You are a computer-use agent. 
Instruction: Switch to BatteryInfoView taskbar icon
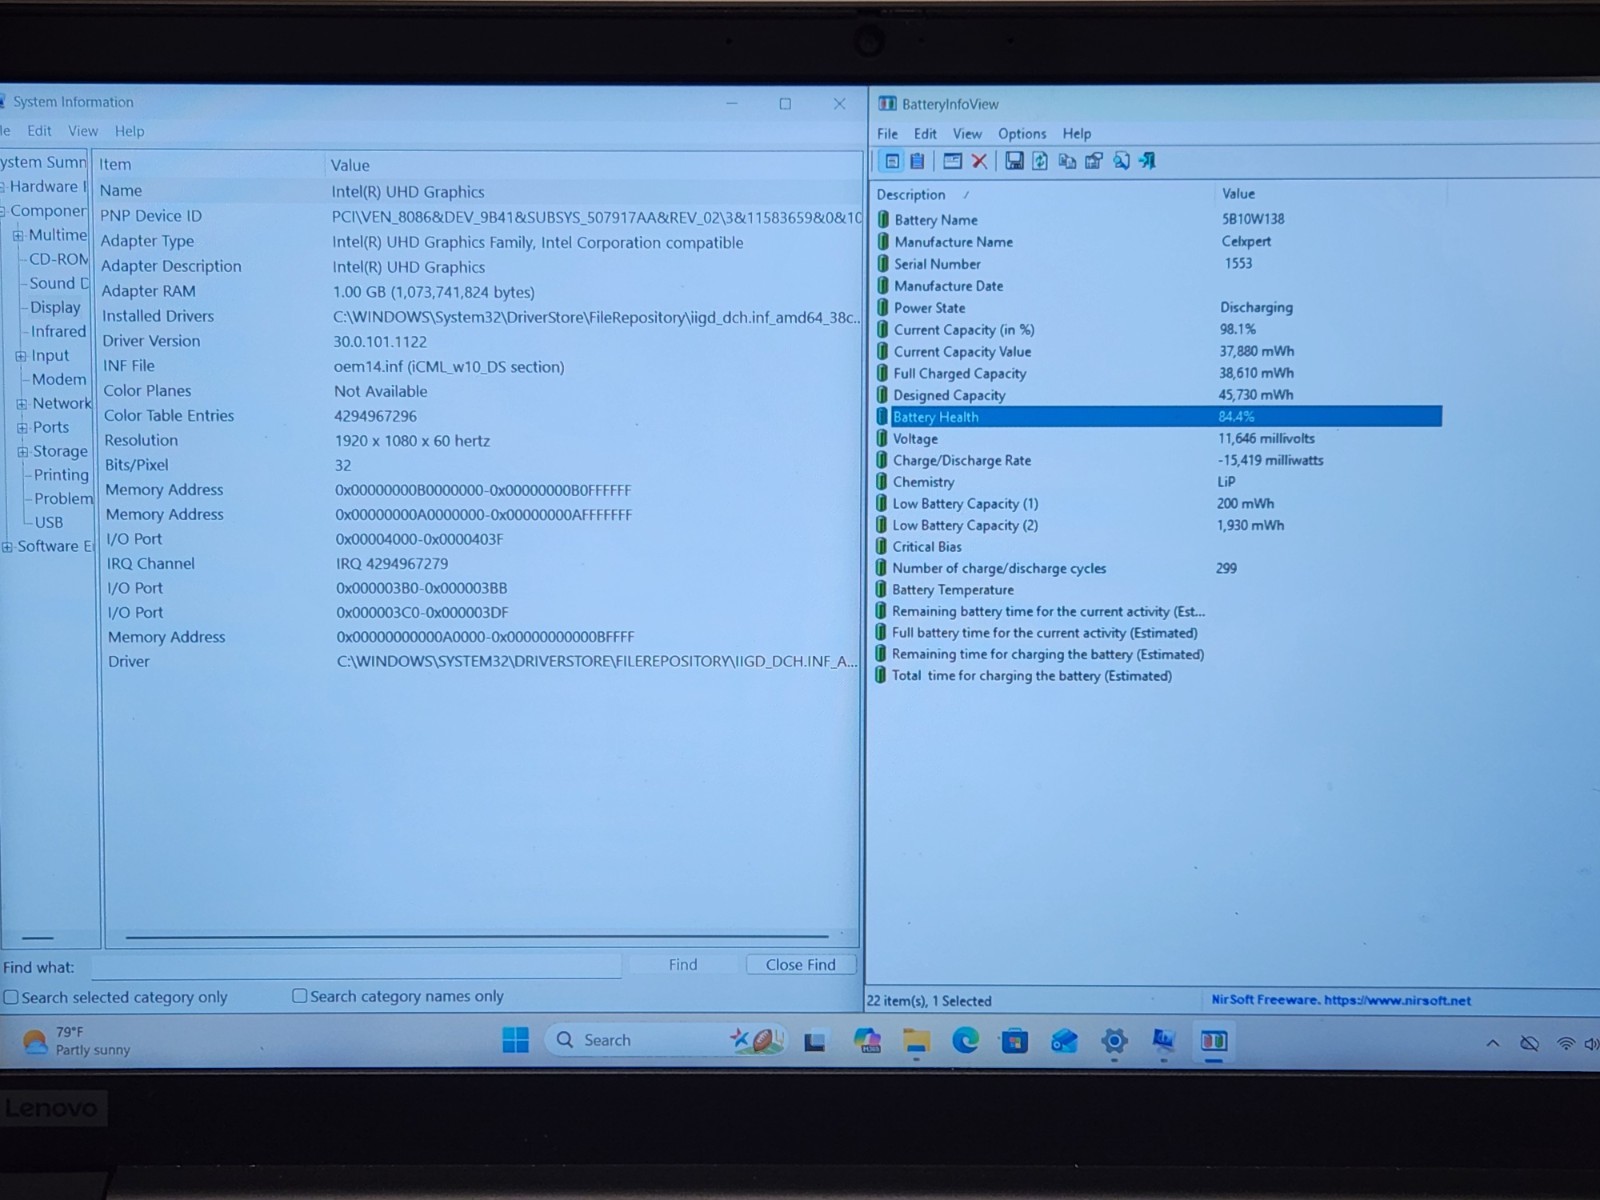[x=1214, y=1041]
